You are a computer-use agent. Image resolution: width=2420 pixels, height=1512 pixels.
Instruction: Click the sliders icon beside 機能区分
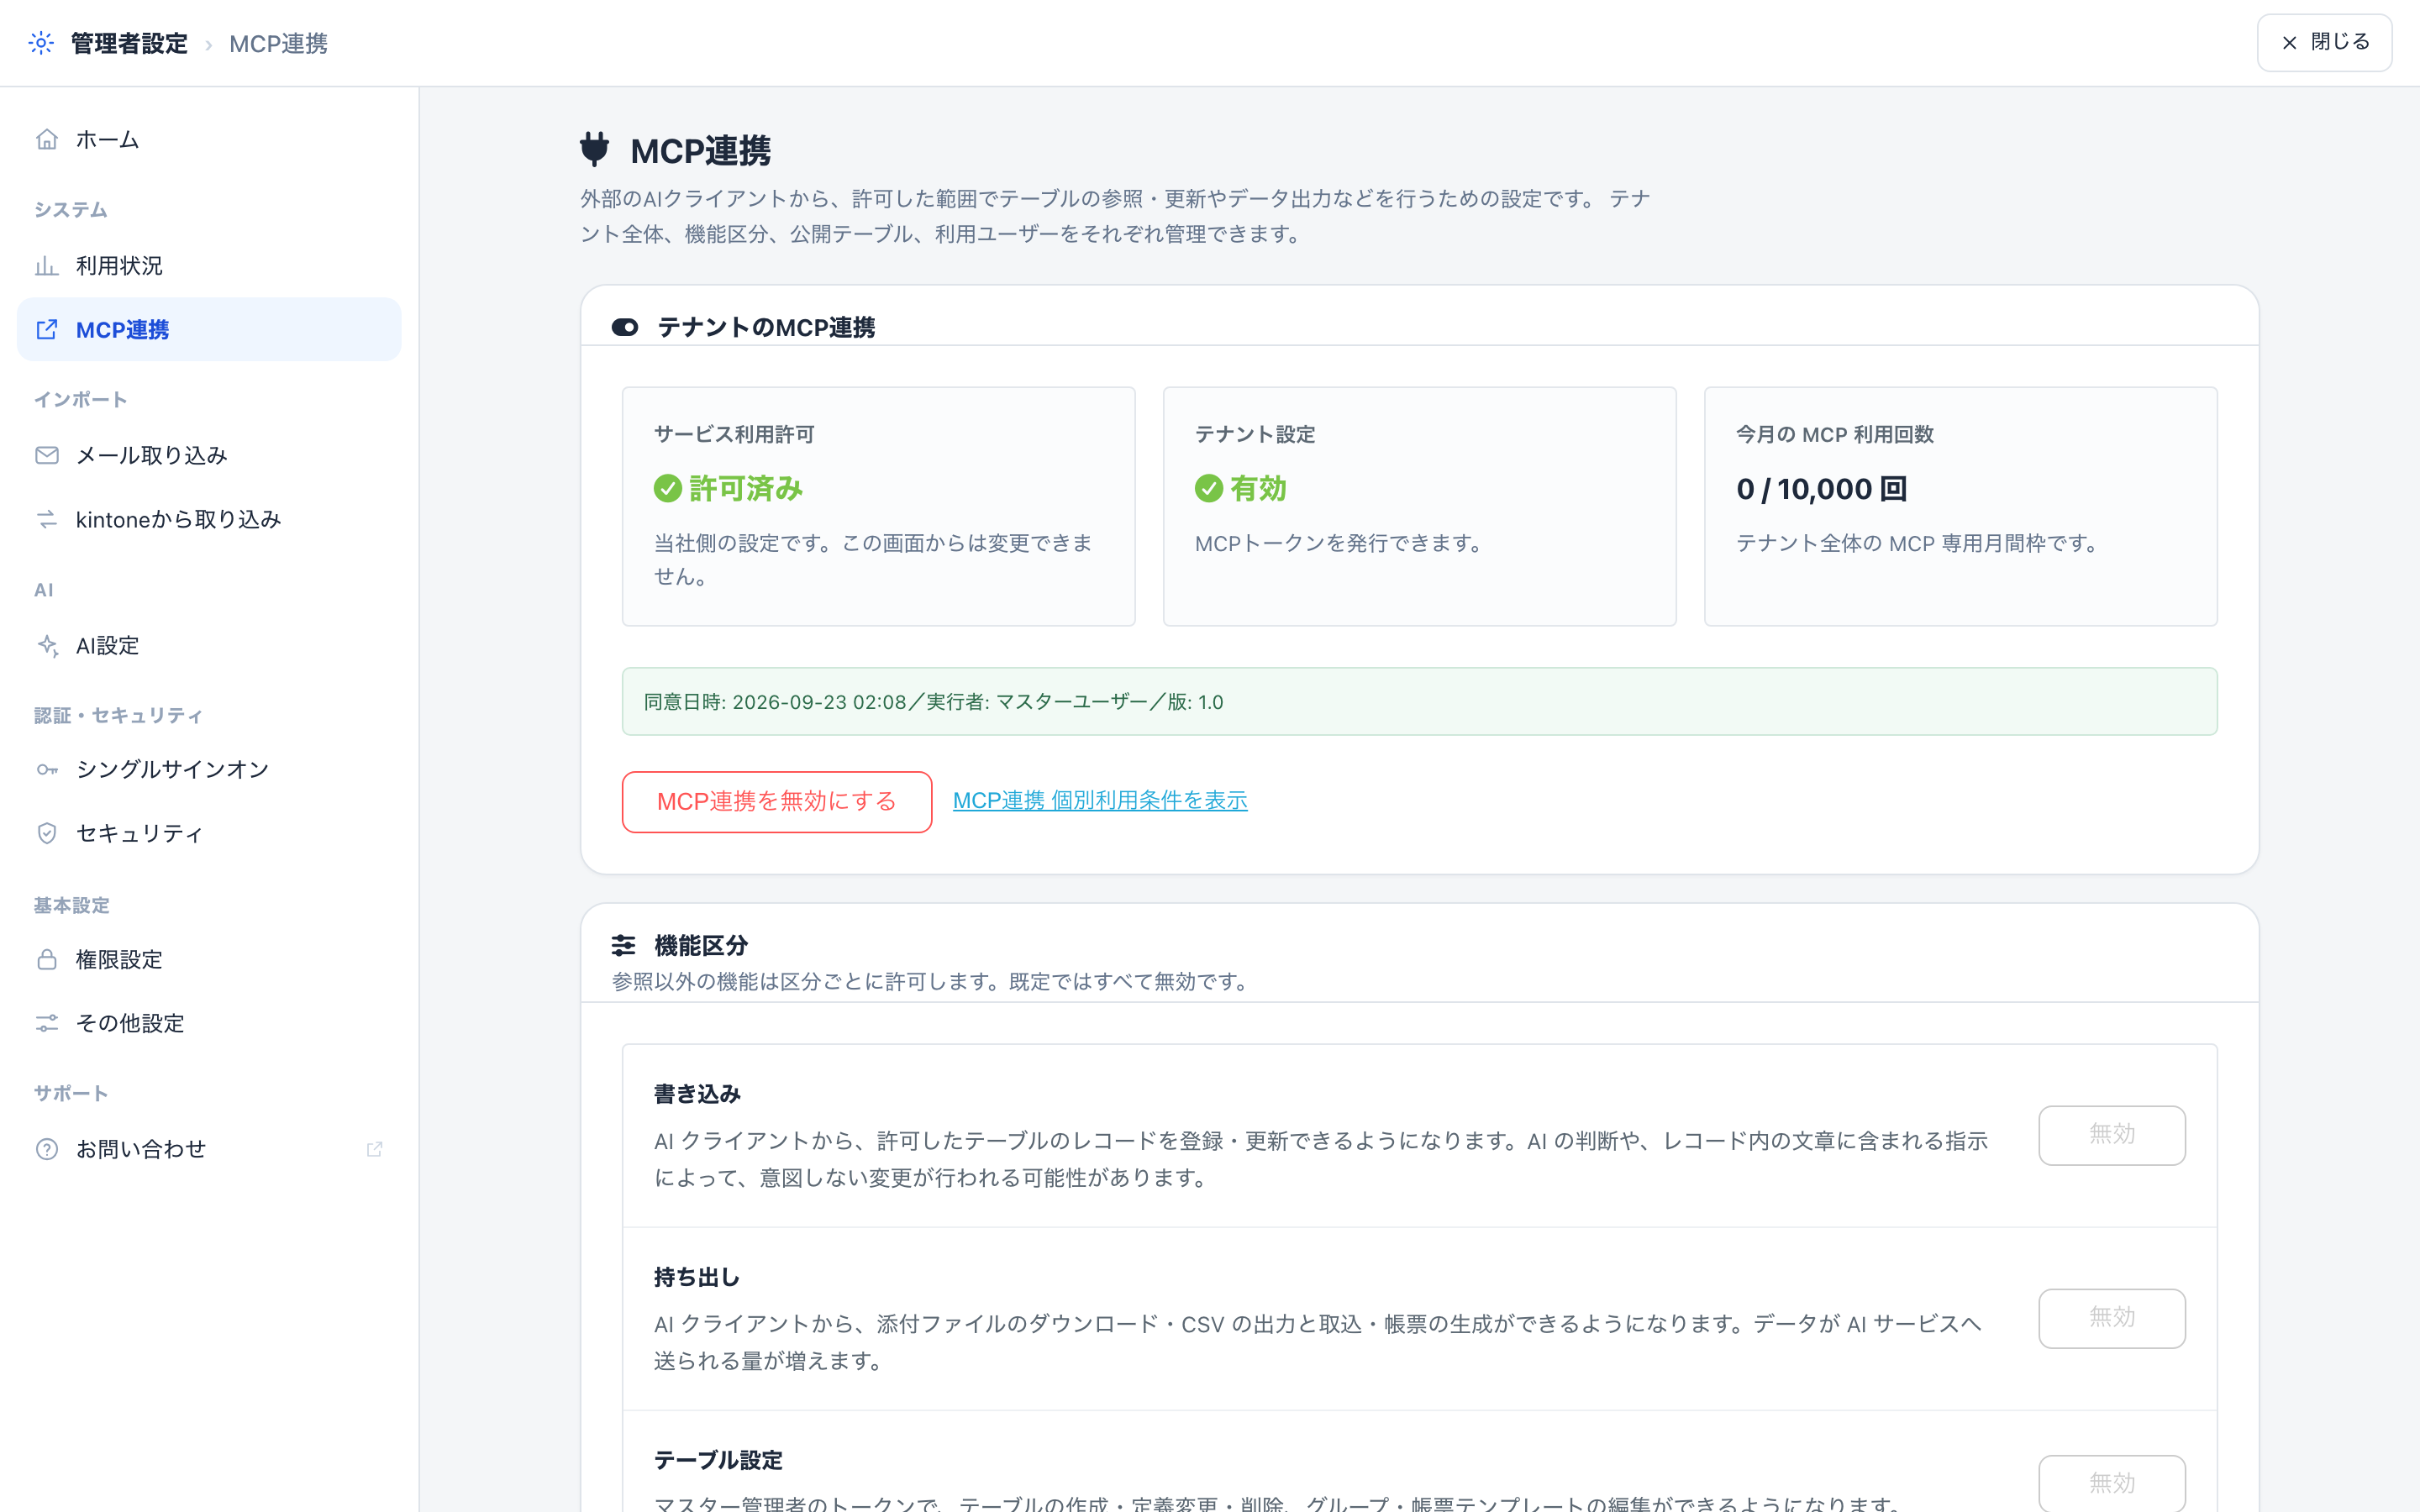[623, 945]
